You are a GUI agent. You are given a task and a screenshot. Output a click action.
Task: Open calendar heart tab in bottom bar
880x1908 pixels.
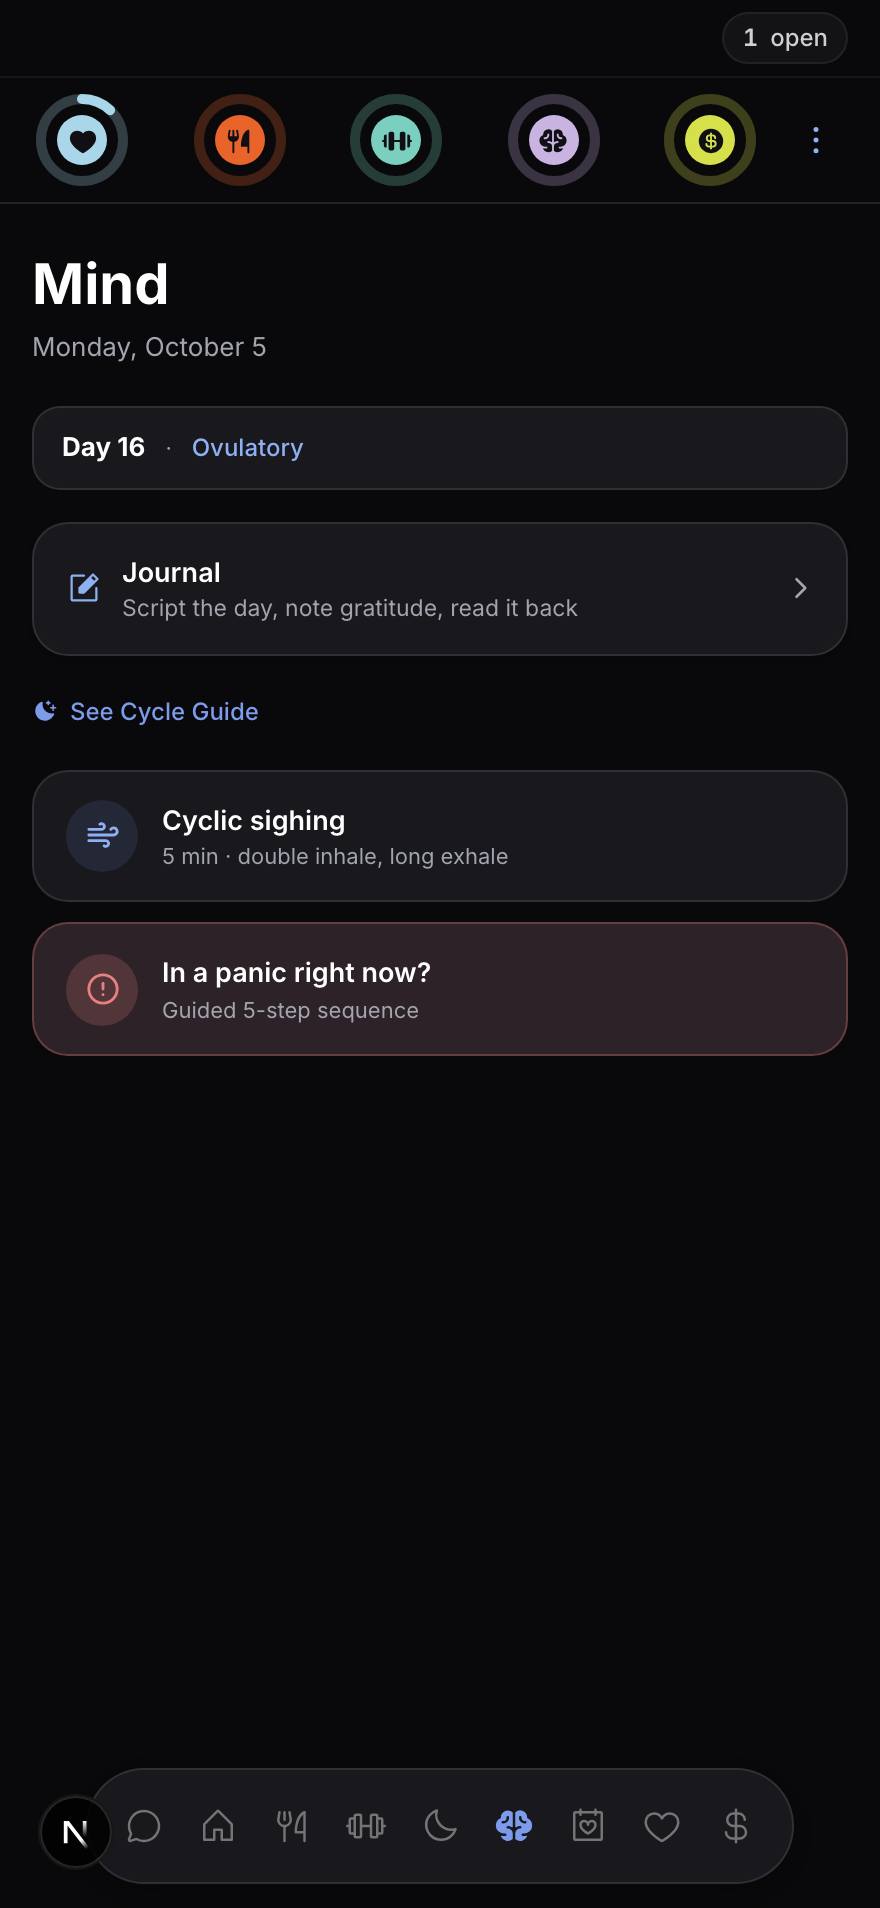coord(588,1826)
